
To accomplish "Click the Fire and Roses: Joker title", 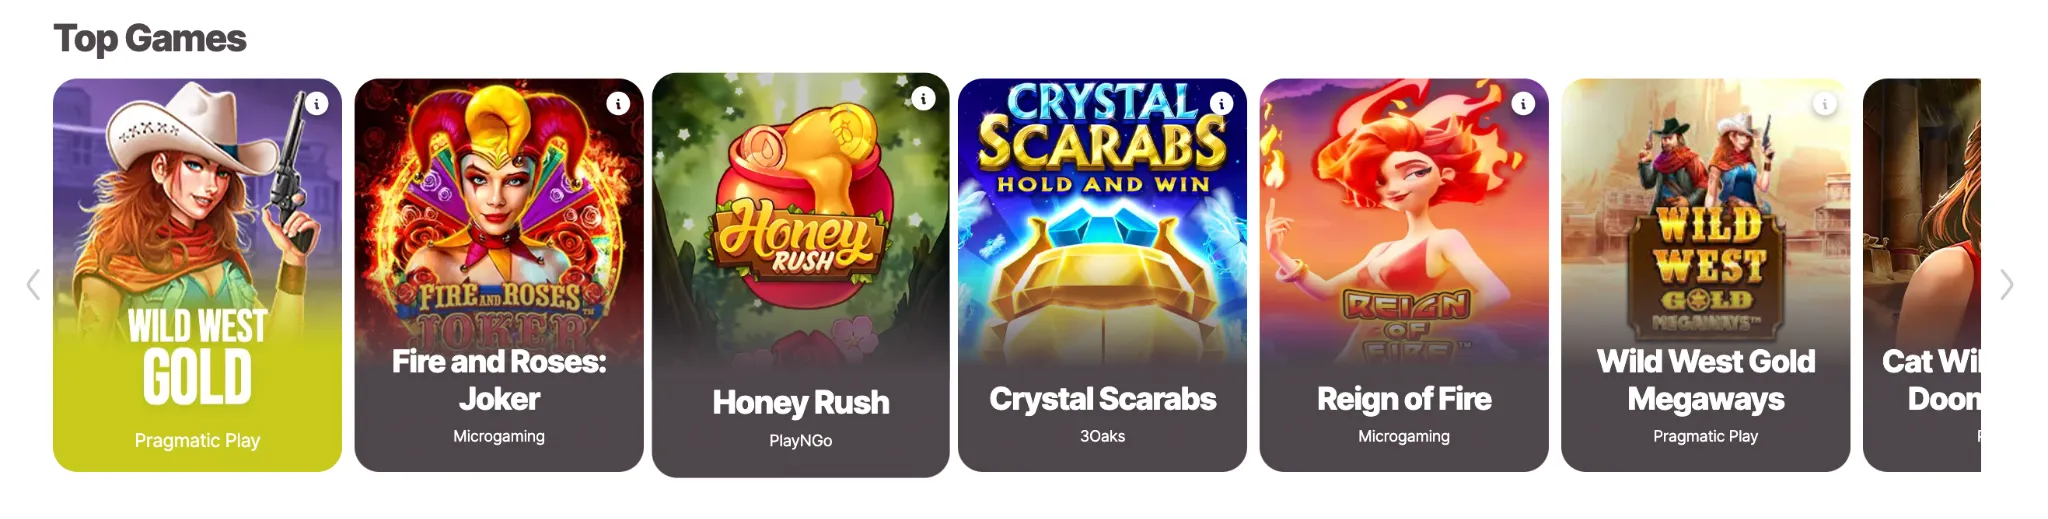I will point(499,380).
